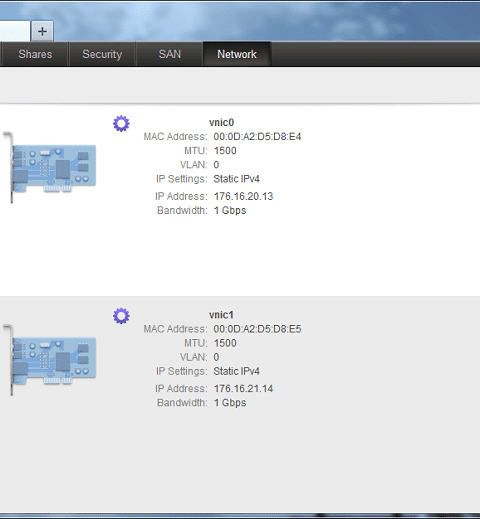Click IP address 176.16.20.13
Viewport: 480px width, 519px height.
[243, 196]
